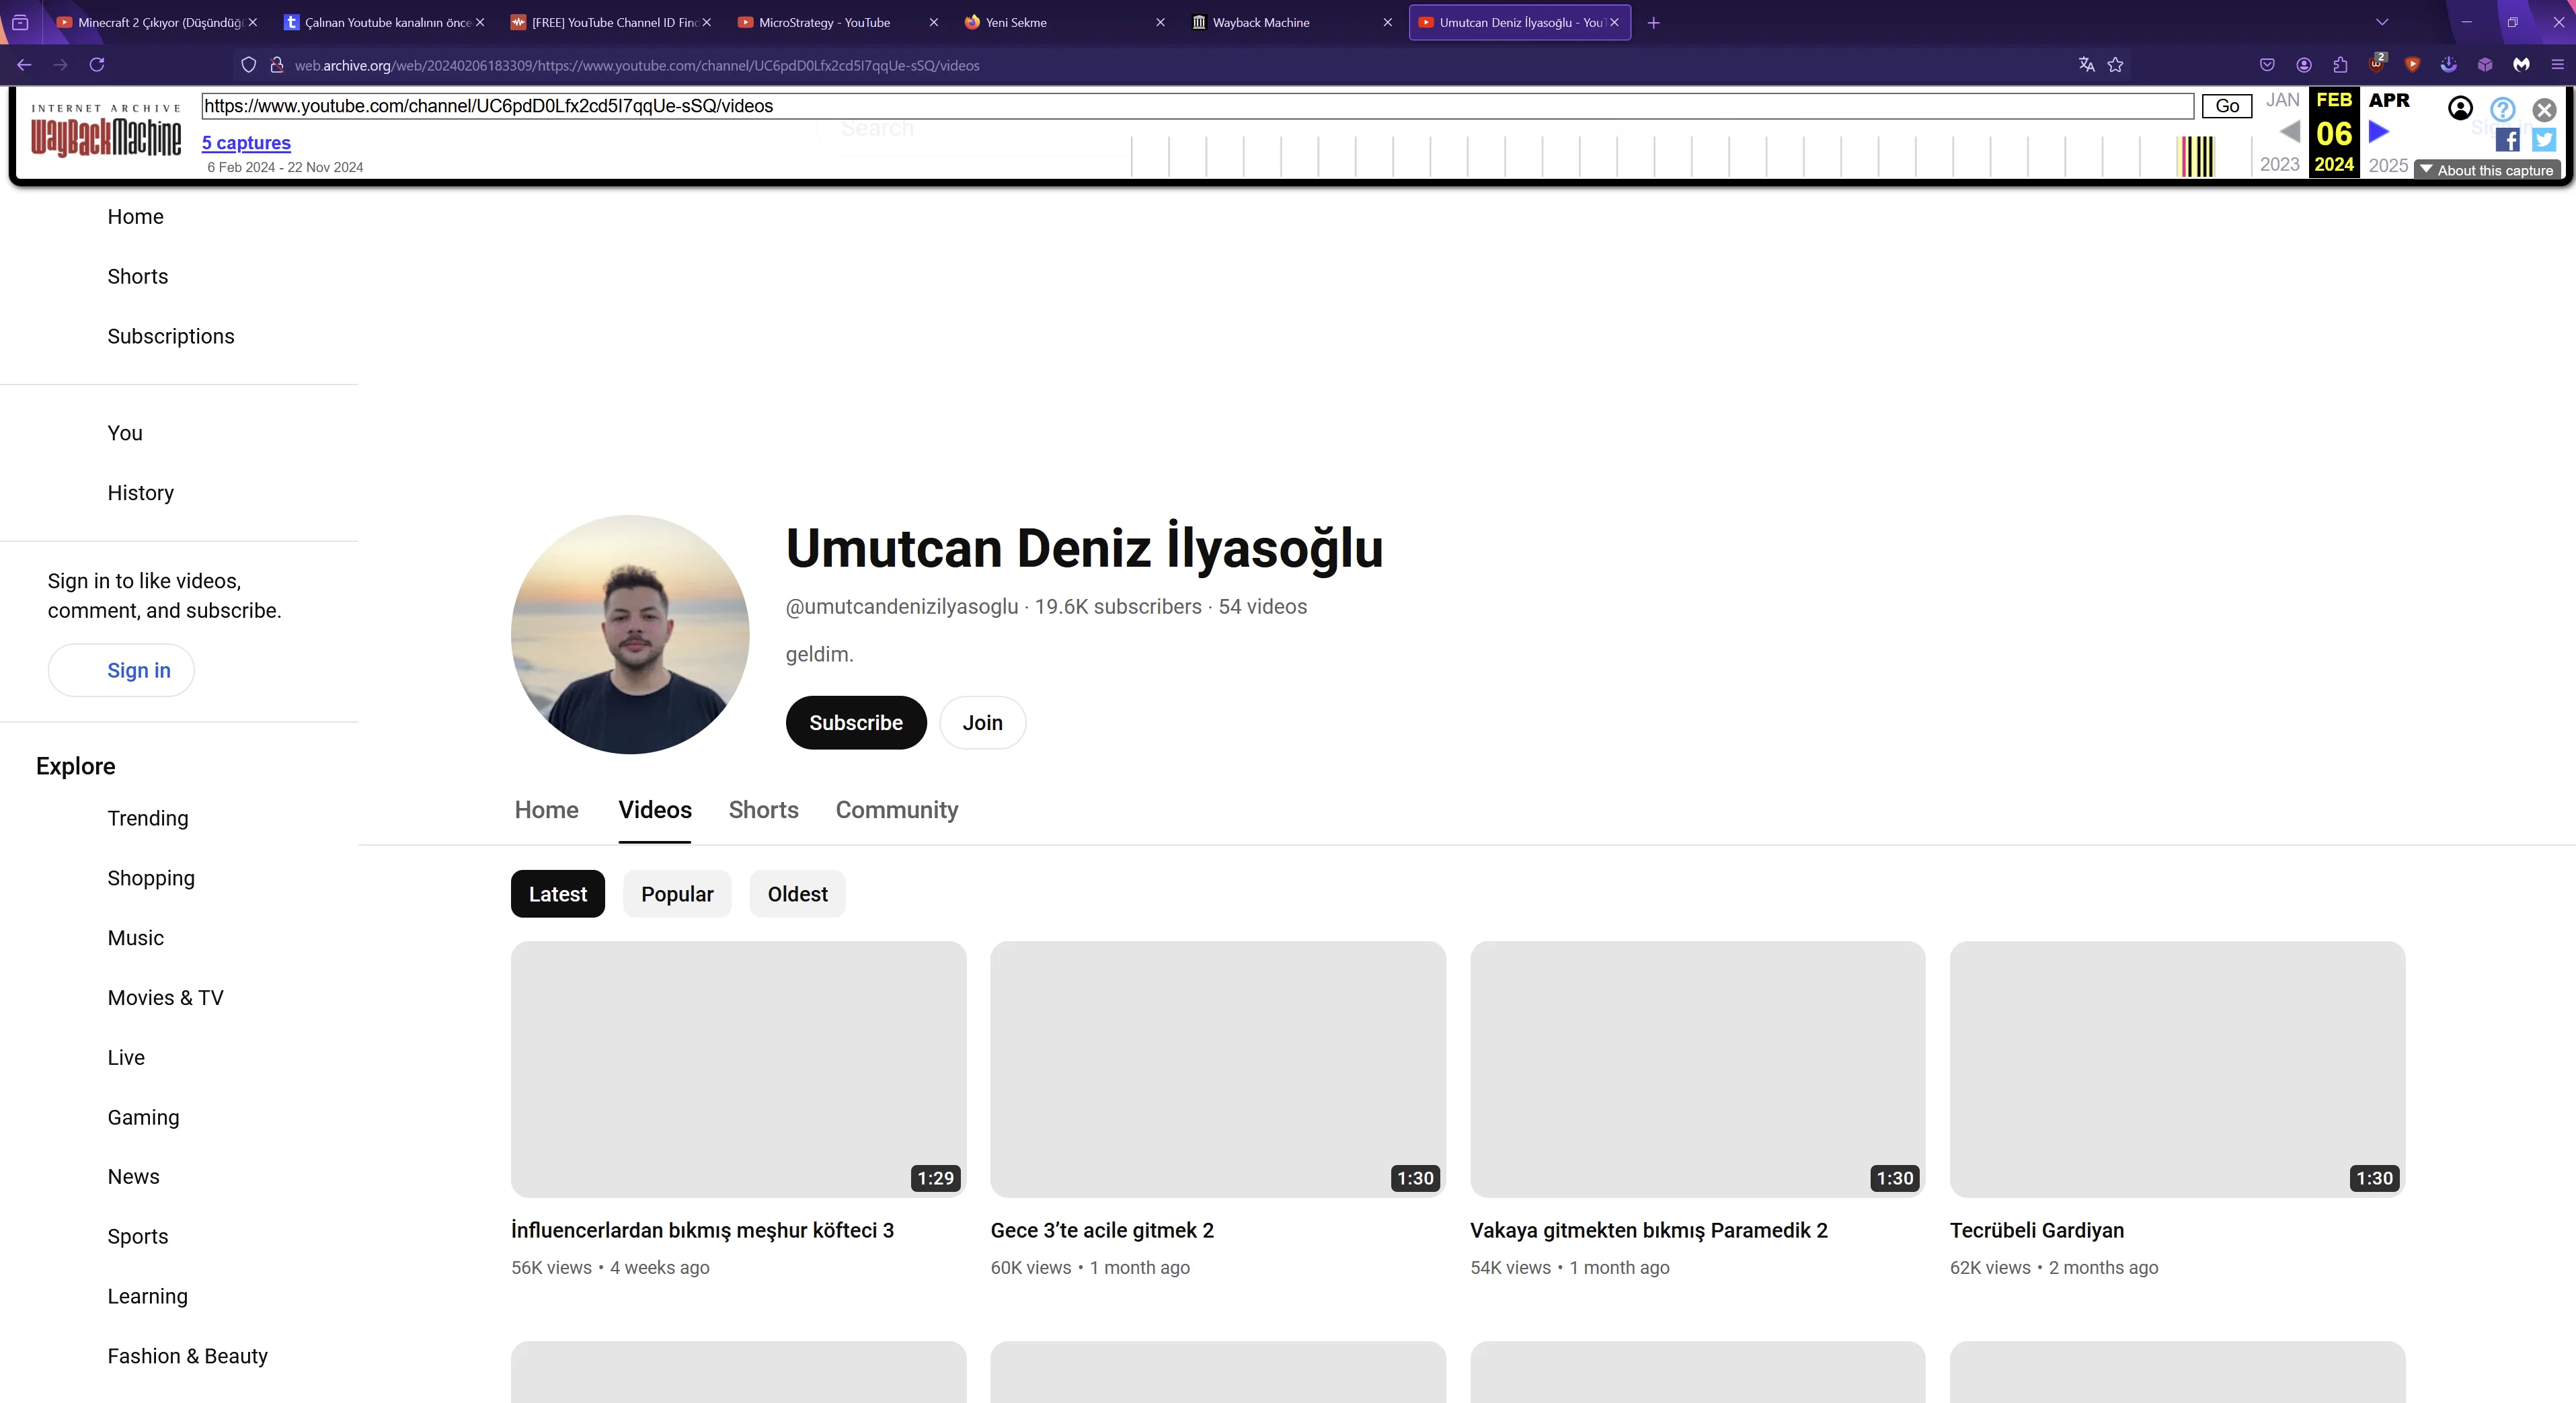The image size is (2576, 1403).
Task: Open Firefox View icon in tab bar
Action: click(x=20, y=22)
